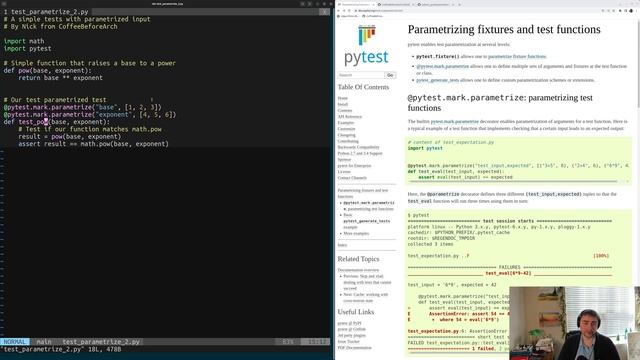
Task: Focus the pytest docs Search field
Action: (361, 75)
